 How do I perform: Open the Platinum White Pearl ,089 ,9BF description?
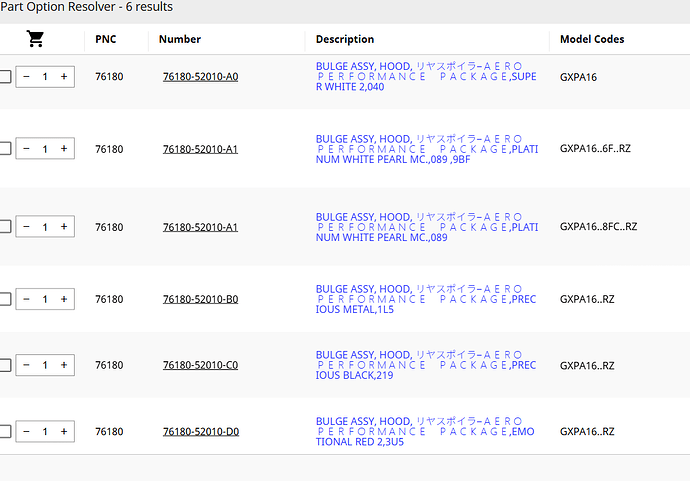(426, 149)
